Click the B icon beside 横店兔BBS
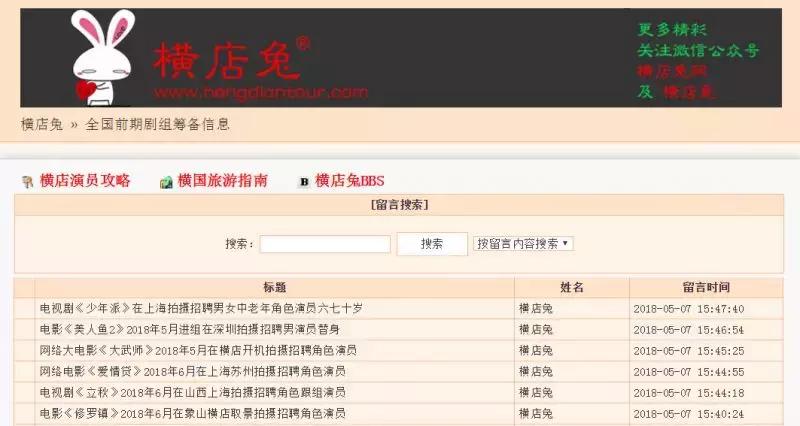 (304, 182)
